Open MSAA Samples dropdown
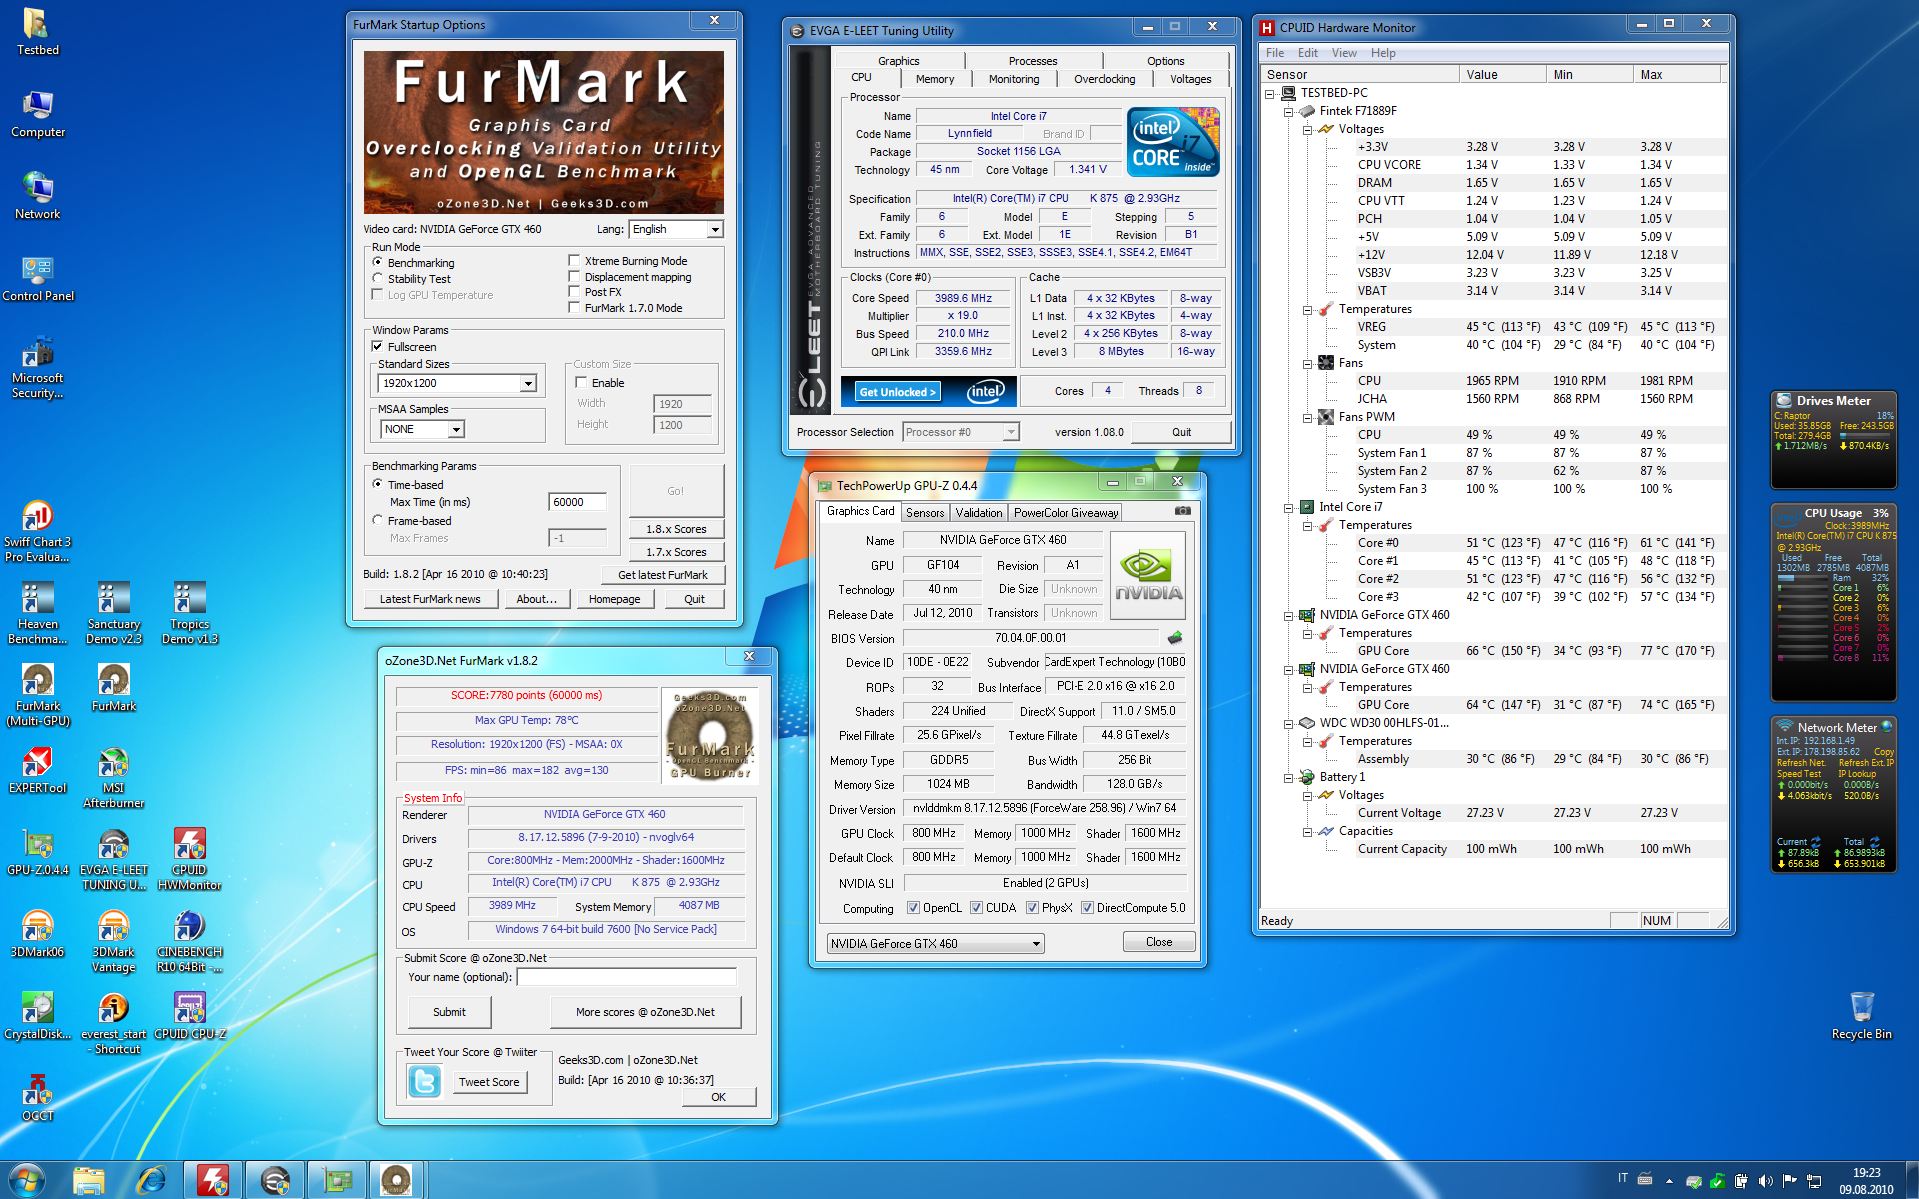1919x1199 pixels. 422,429
